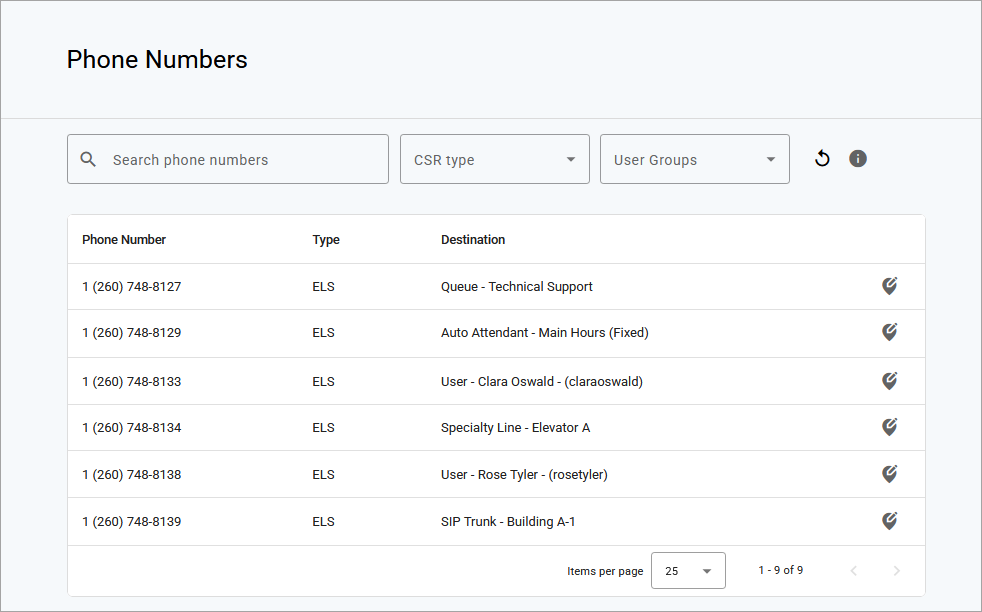The height and width of the screenshot is (612, 982).
Task: Edit location for Queue - Technical Support row
Action: [889, 287]
